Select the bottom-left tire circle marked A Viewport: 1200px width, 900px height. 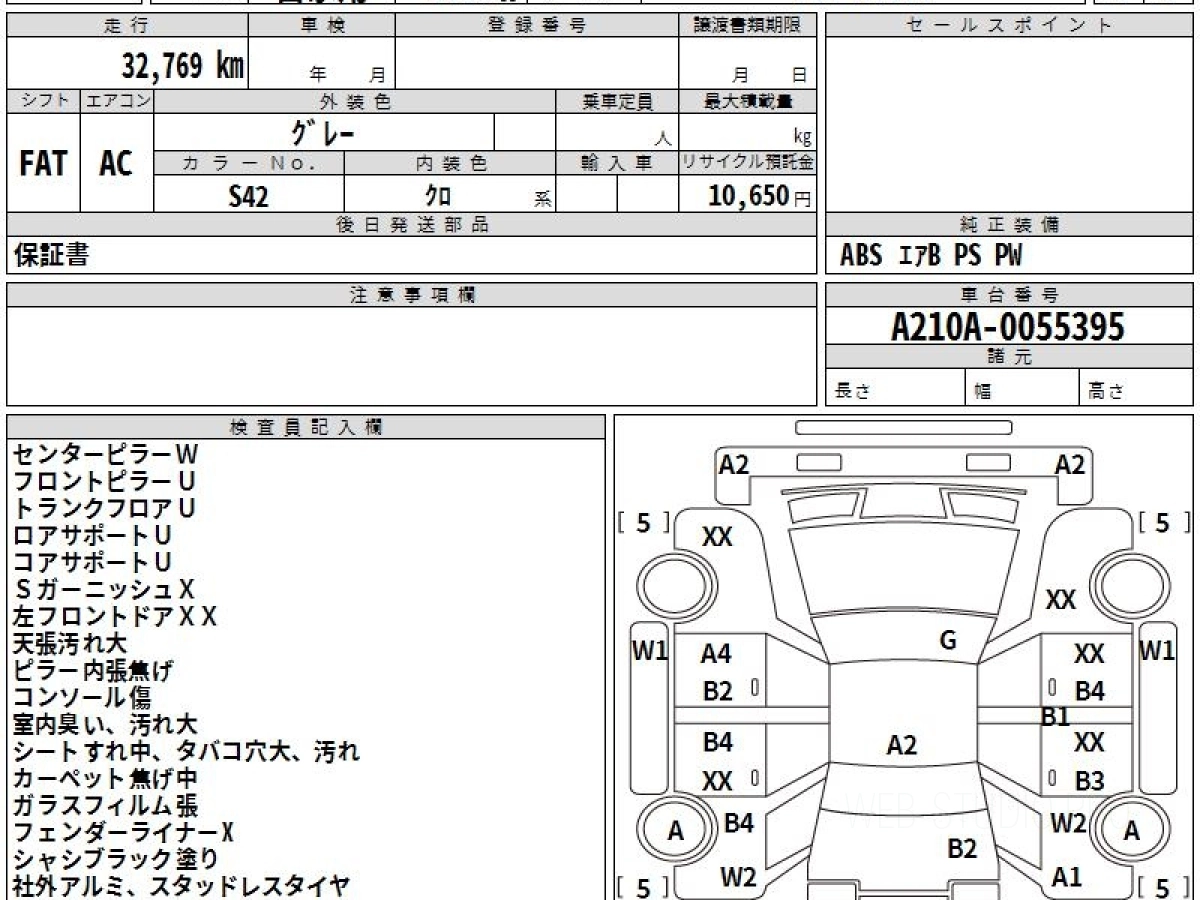[x=677, y=831]
